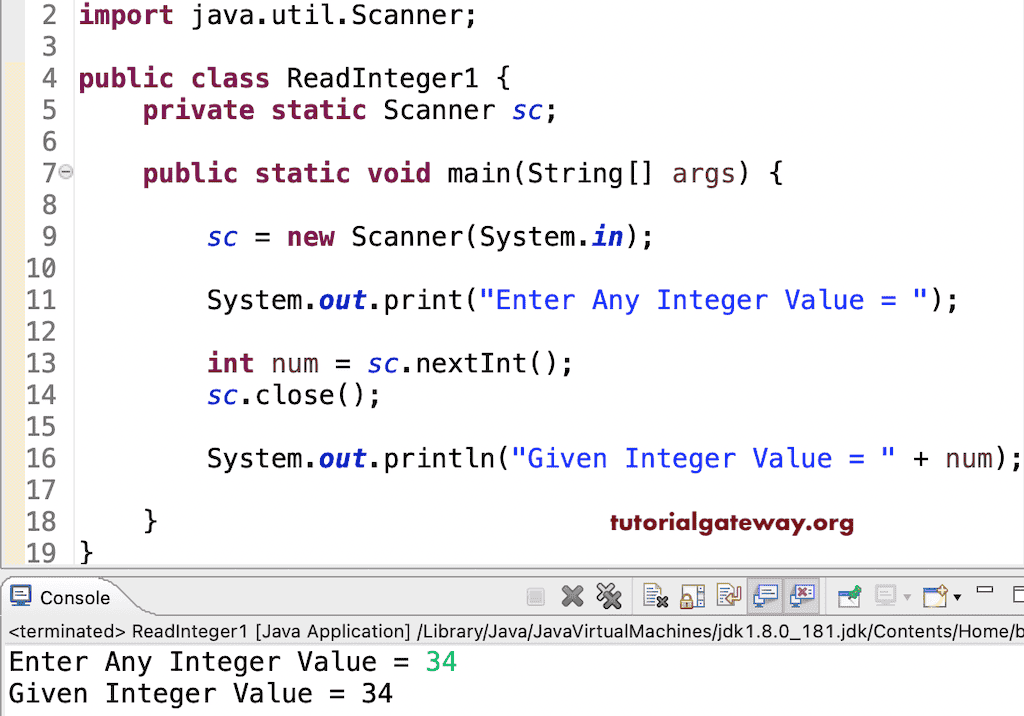1024x716 pixels.
Task: Toggle Show Console When Standard Out Changes
Action: (x=765, y=596)
